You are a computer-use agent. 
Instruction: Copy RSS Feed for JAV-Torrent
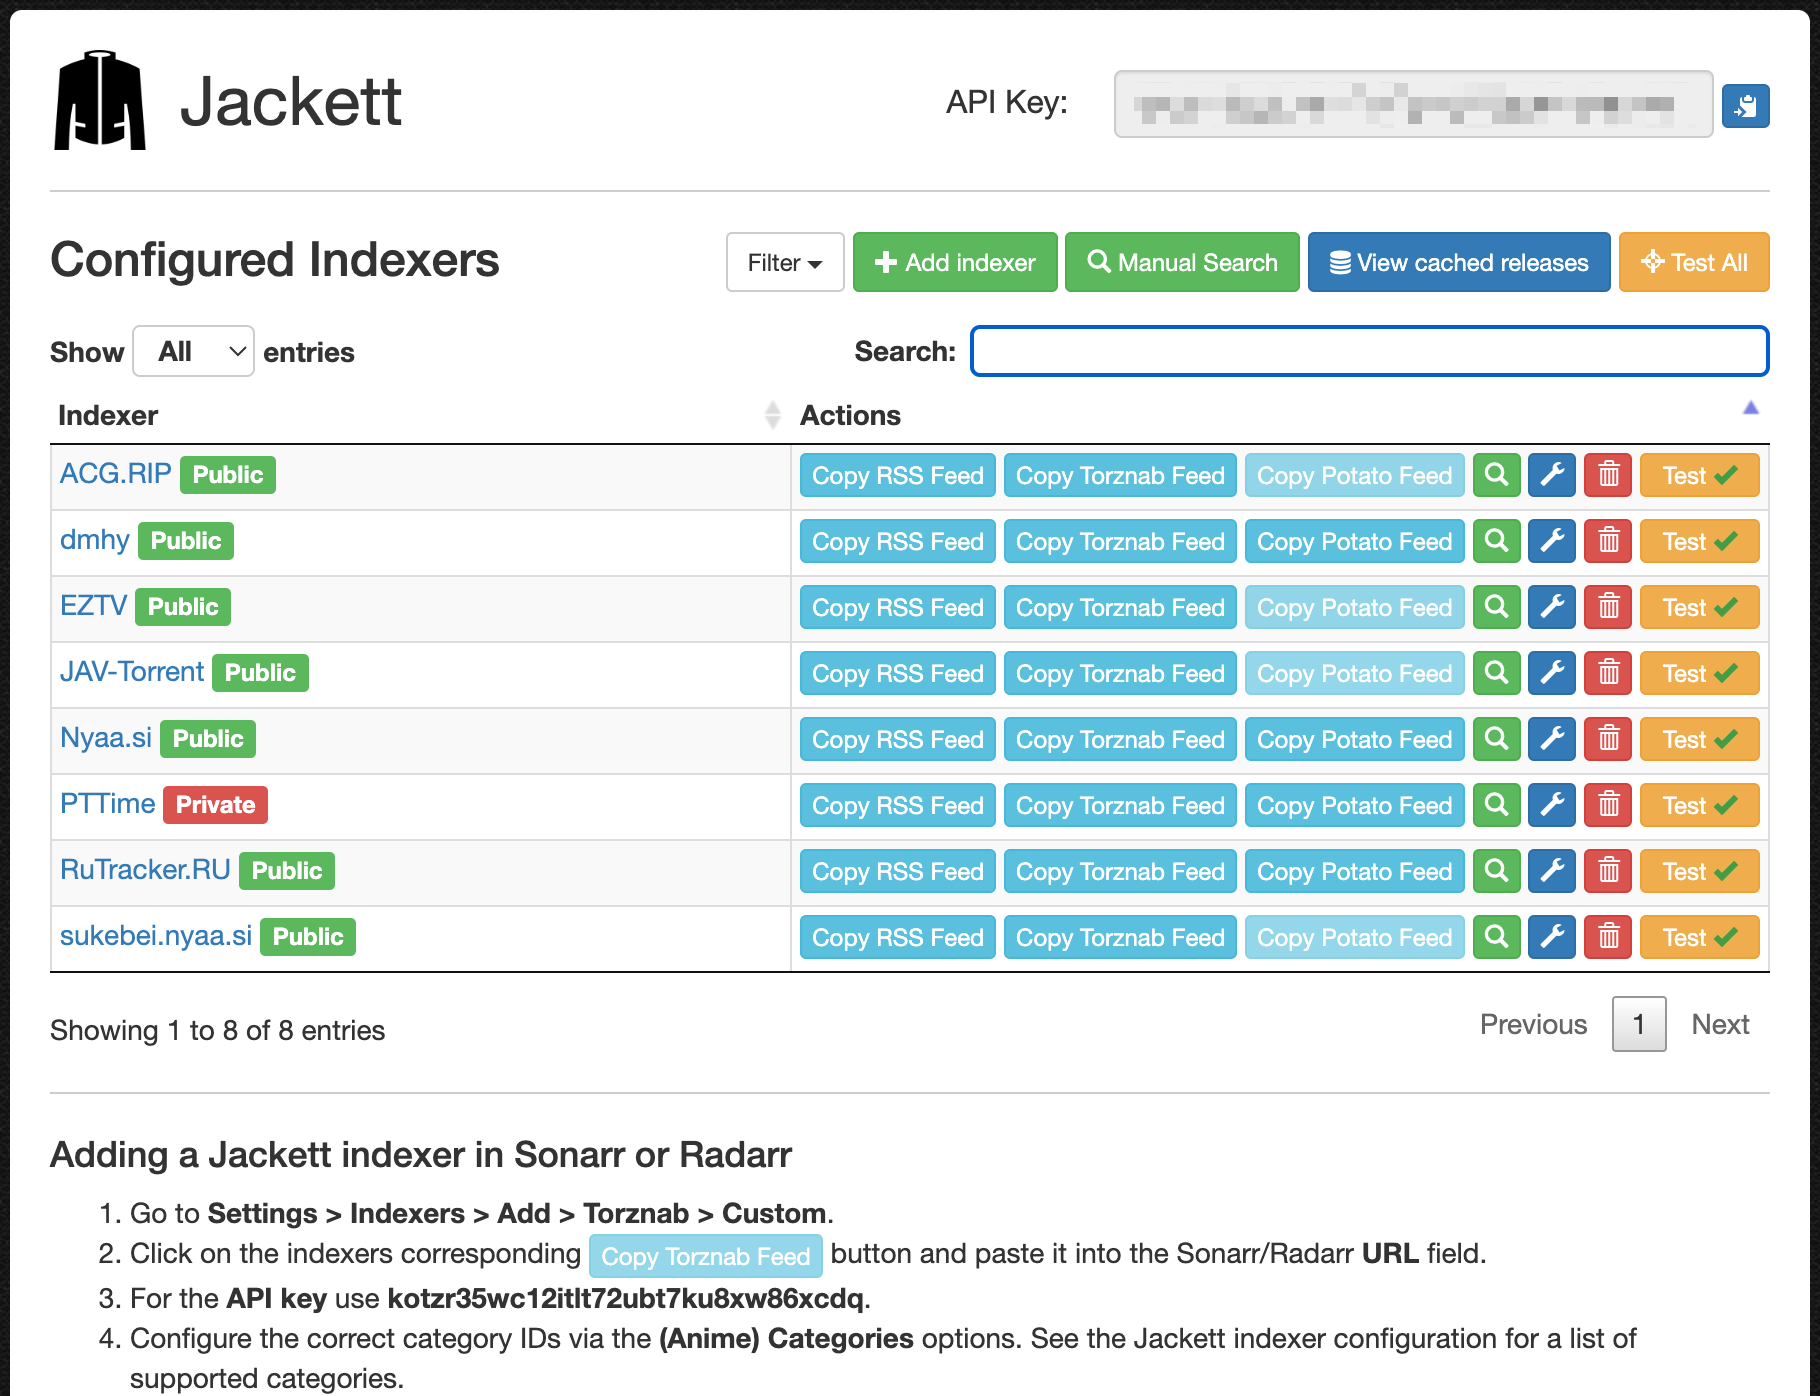[x=898, y=673]
